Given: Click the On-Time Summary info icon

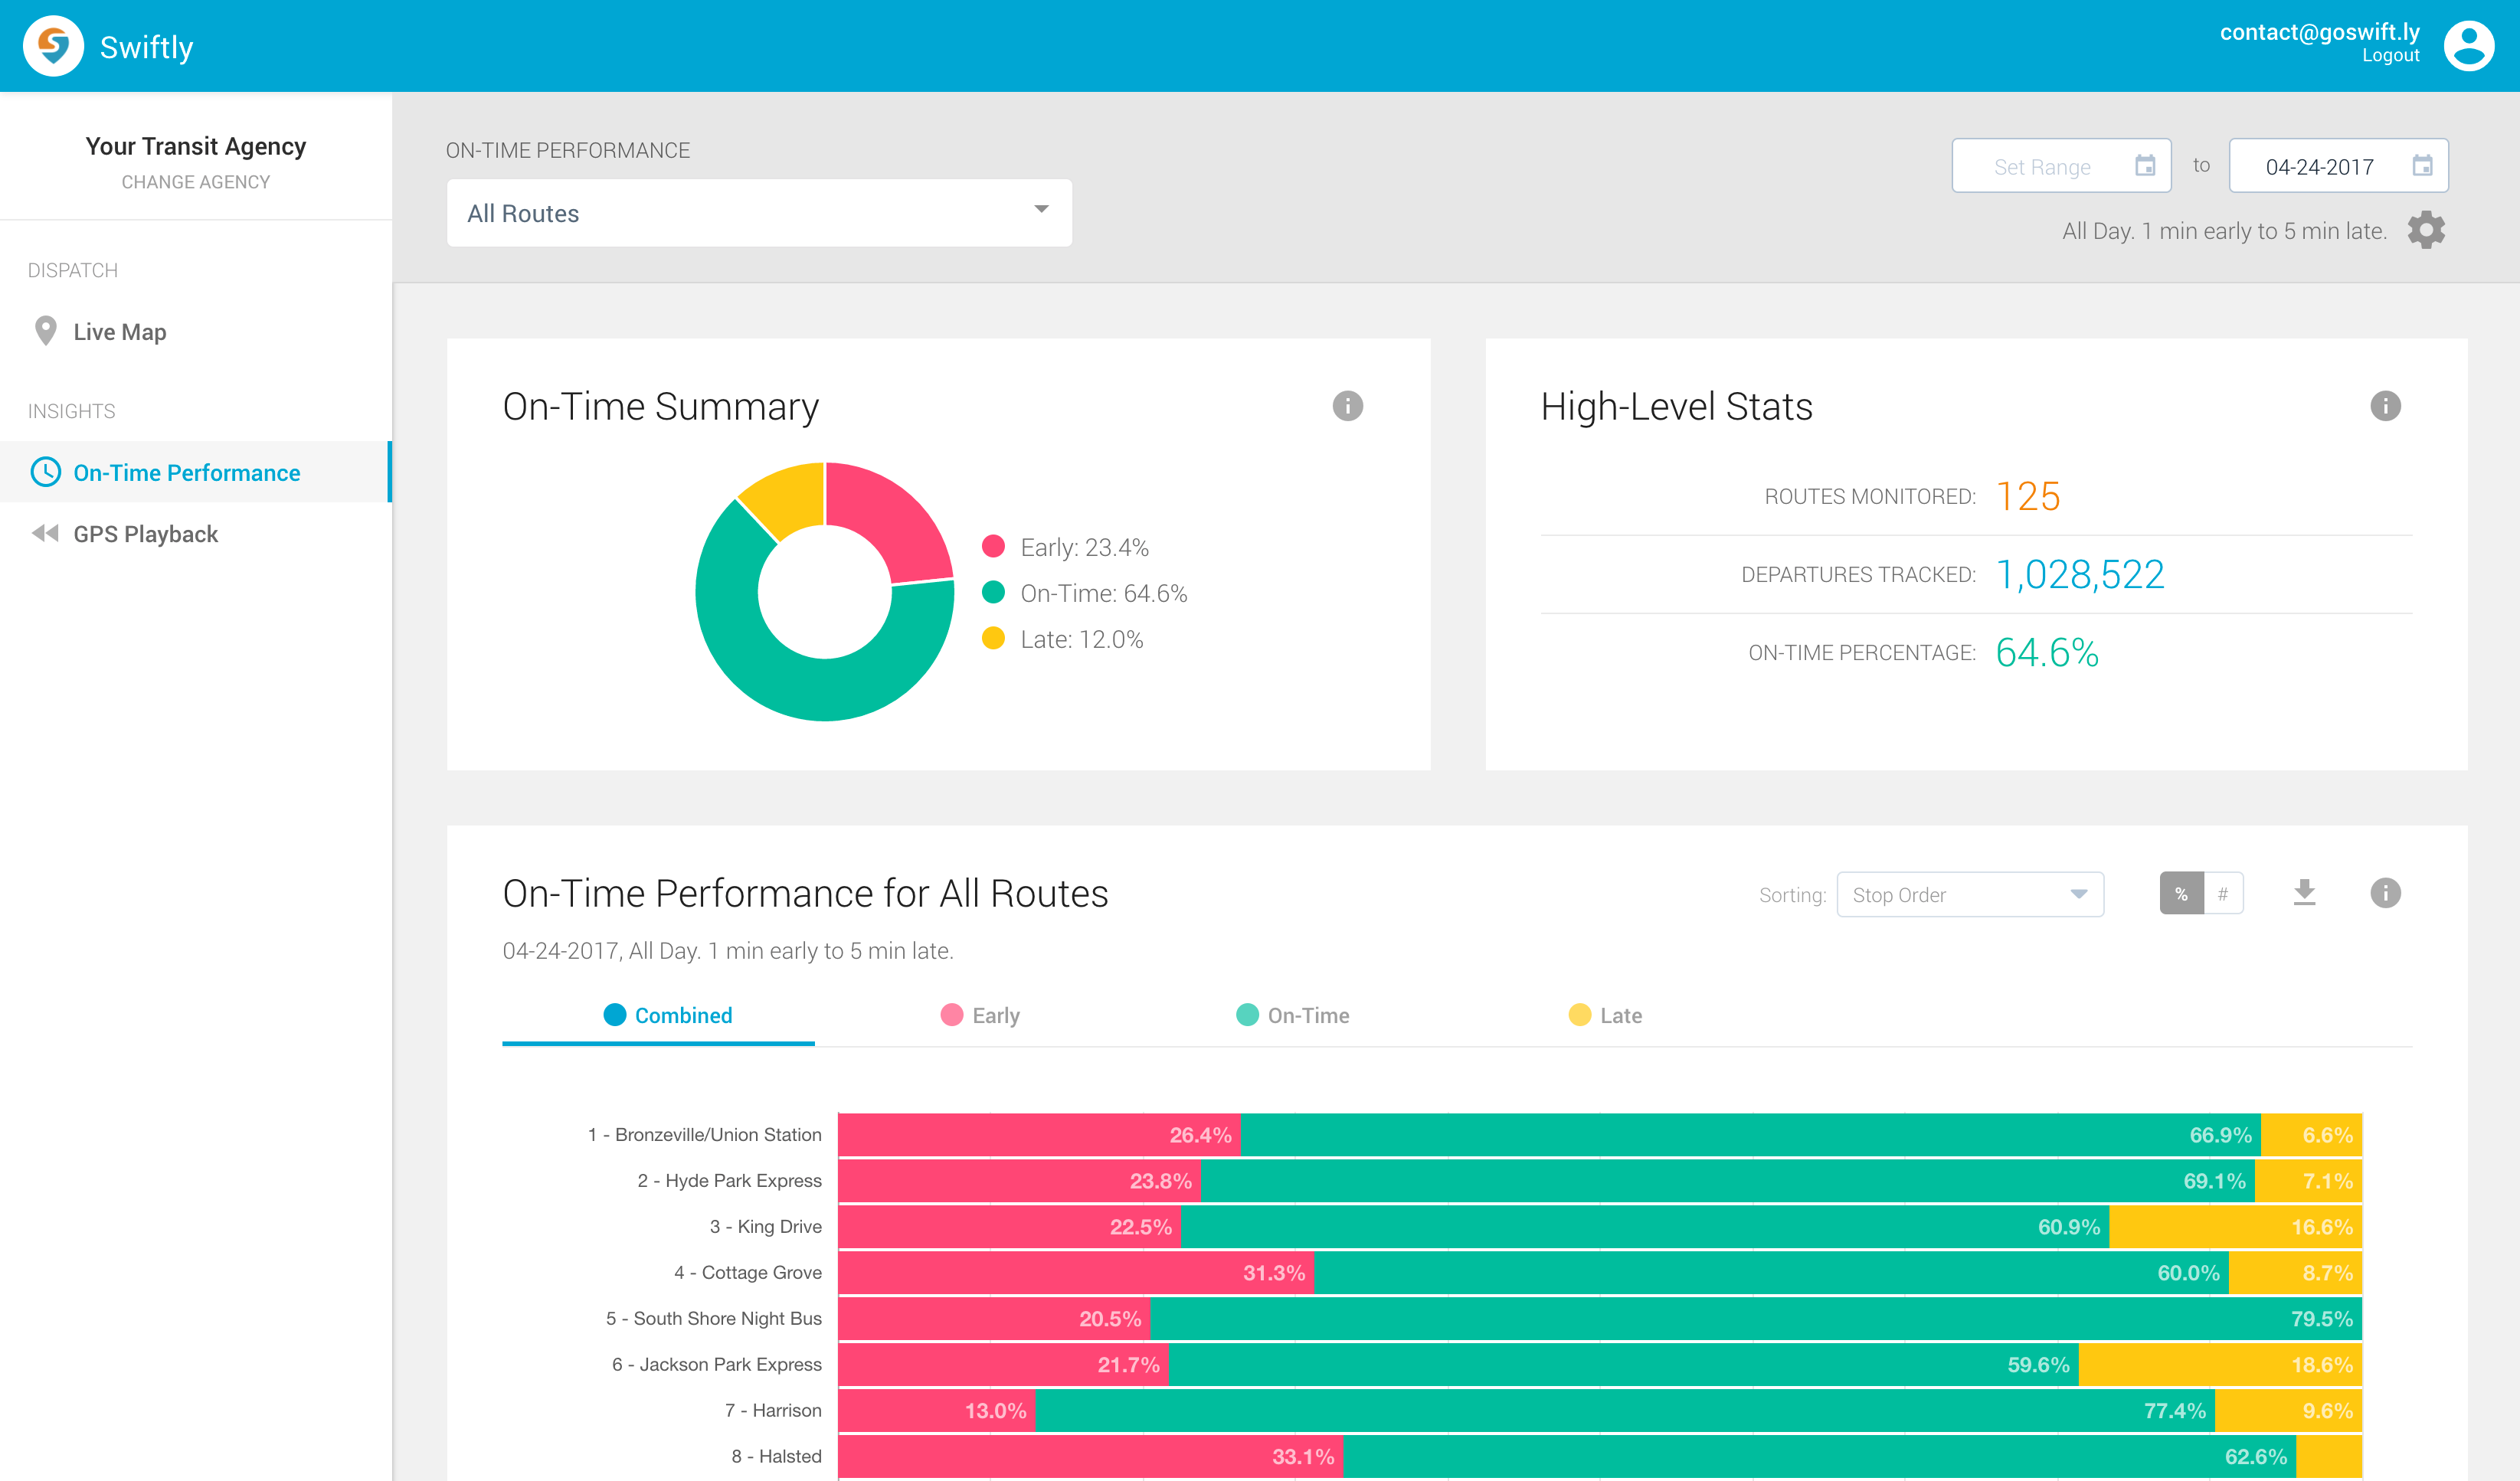Looking at the screenshot, I should [x=1347, y=406].
